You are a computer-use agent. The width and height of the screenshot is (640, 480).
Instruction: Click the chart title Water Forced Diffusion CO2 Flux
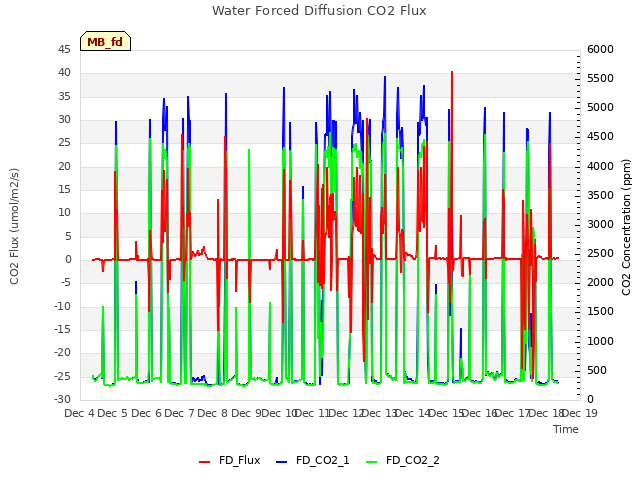(x=319, y=11)
